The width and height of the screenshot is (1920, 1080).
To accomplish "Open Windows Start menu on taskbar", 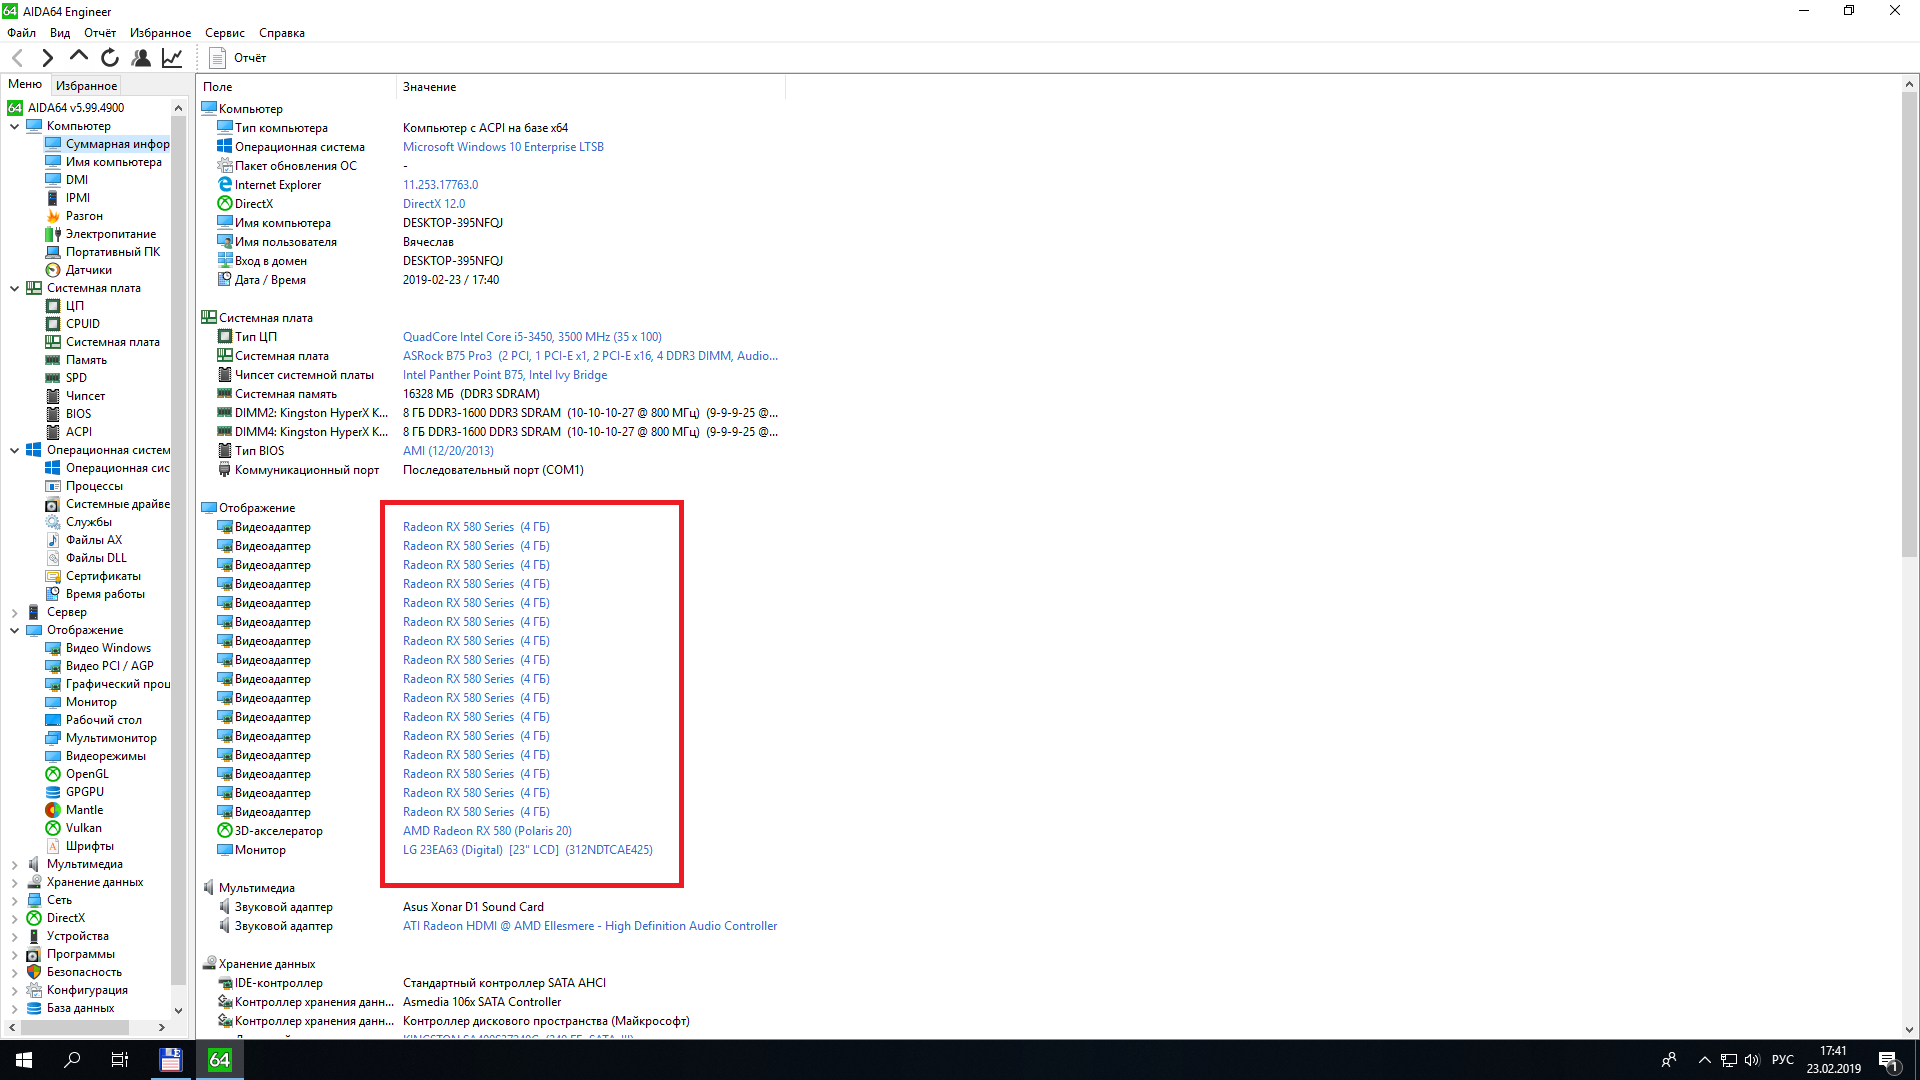I will [x=24, y=1060].
